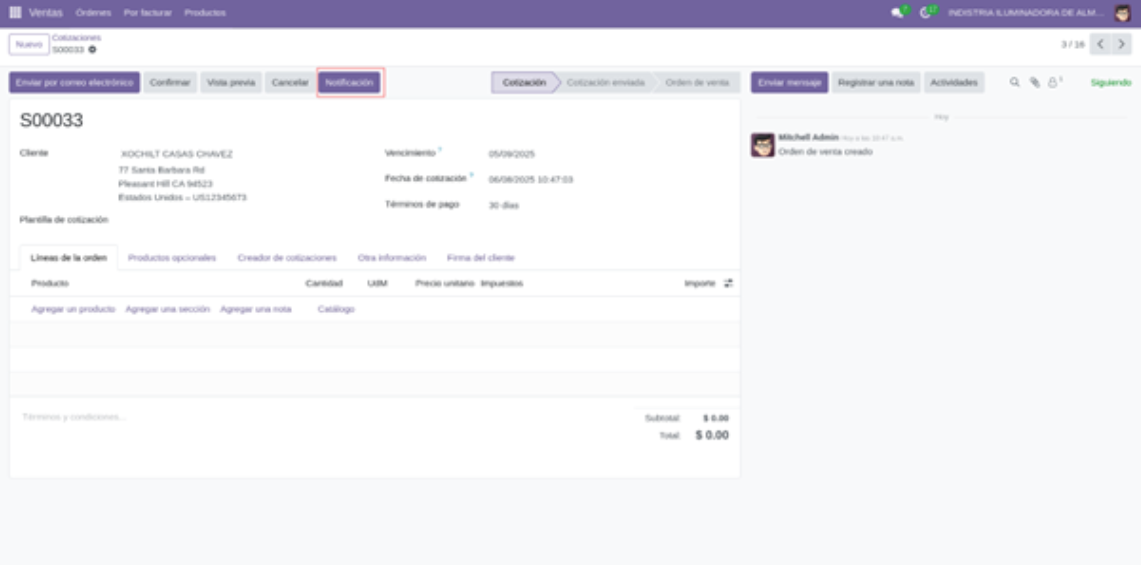Click the gear icon beside S00033 breadcrumb
This screenshot has height=565, width=1141.
pyautogui.click(x=92, y=50)
